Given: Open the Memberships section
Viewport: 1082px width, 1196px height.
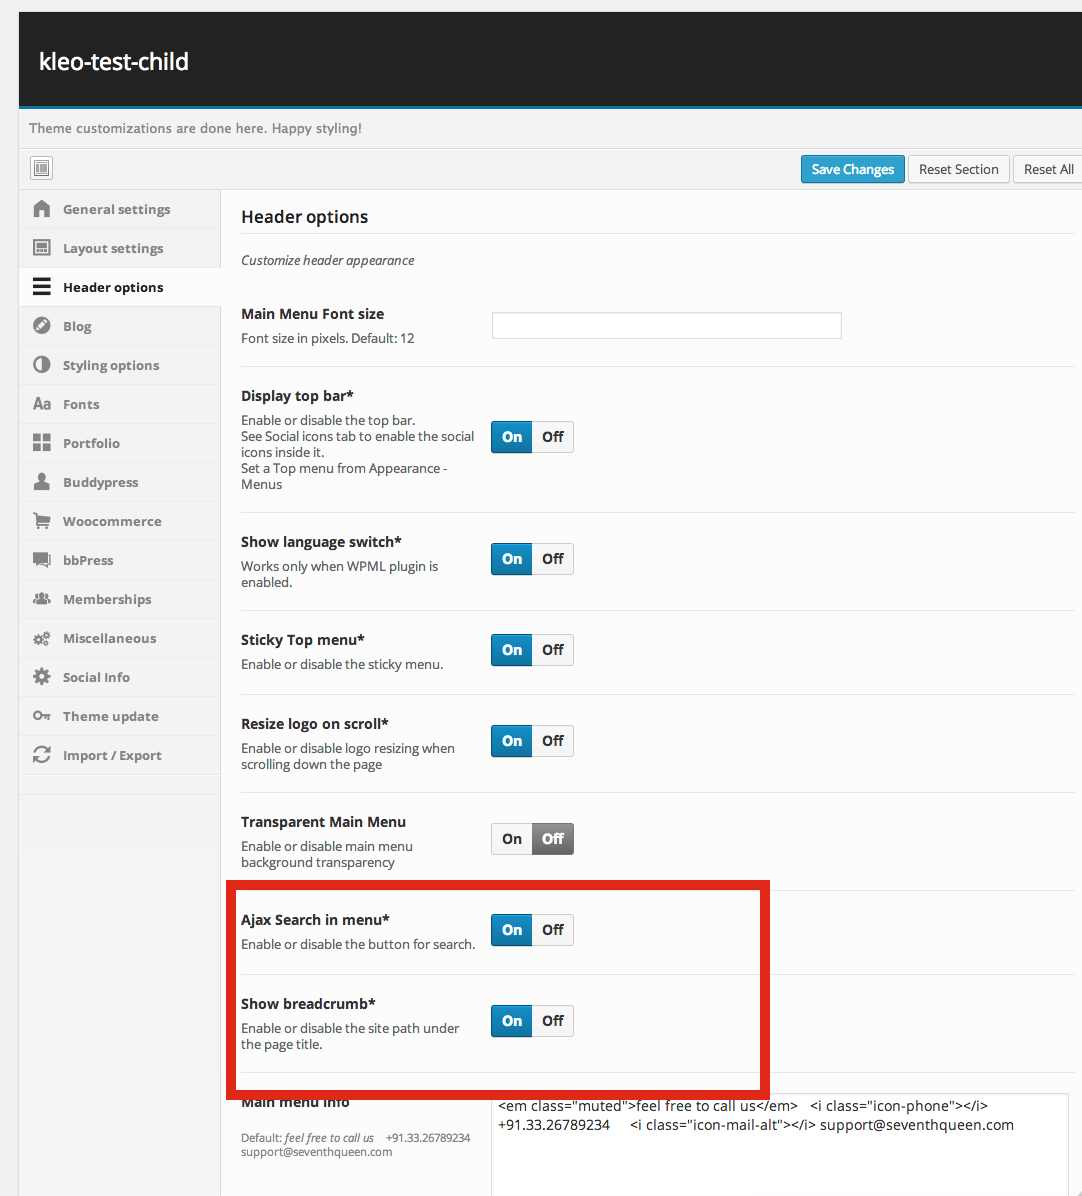Looking at the screenshot, I should 107,599.
